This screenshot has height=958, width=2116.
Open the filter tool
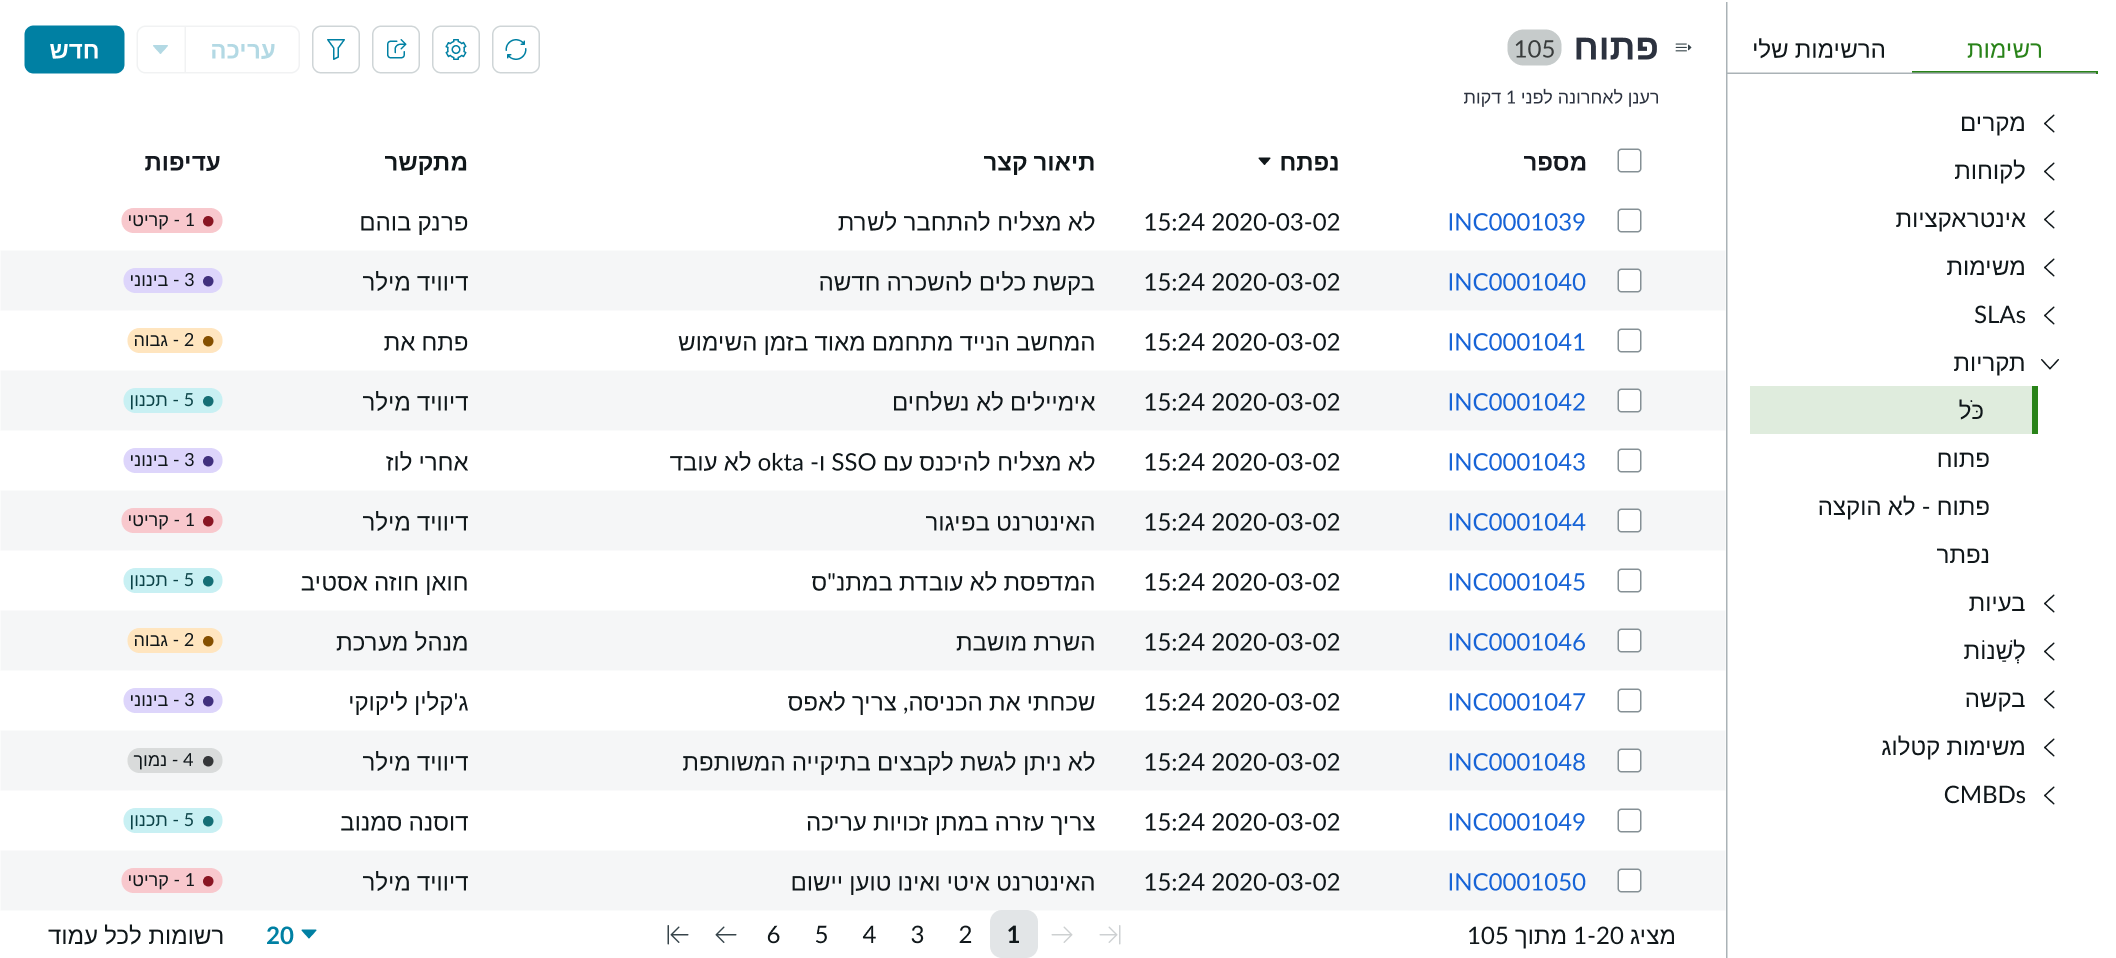(x=336, y=48)
